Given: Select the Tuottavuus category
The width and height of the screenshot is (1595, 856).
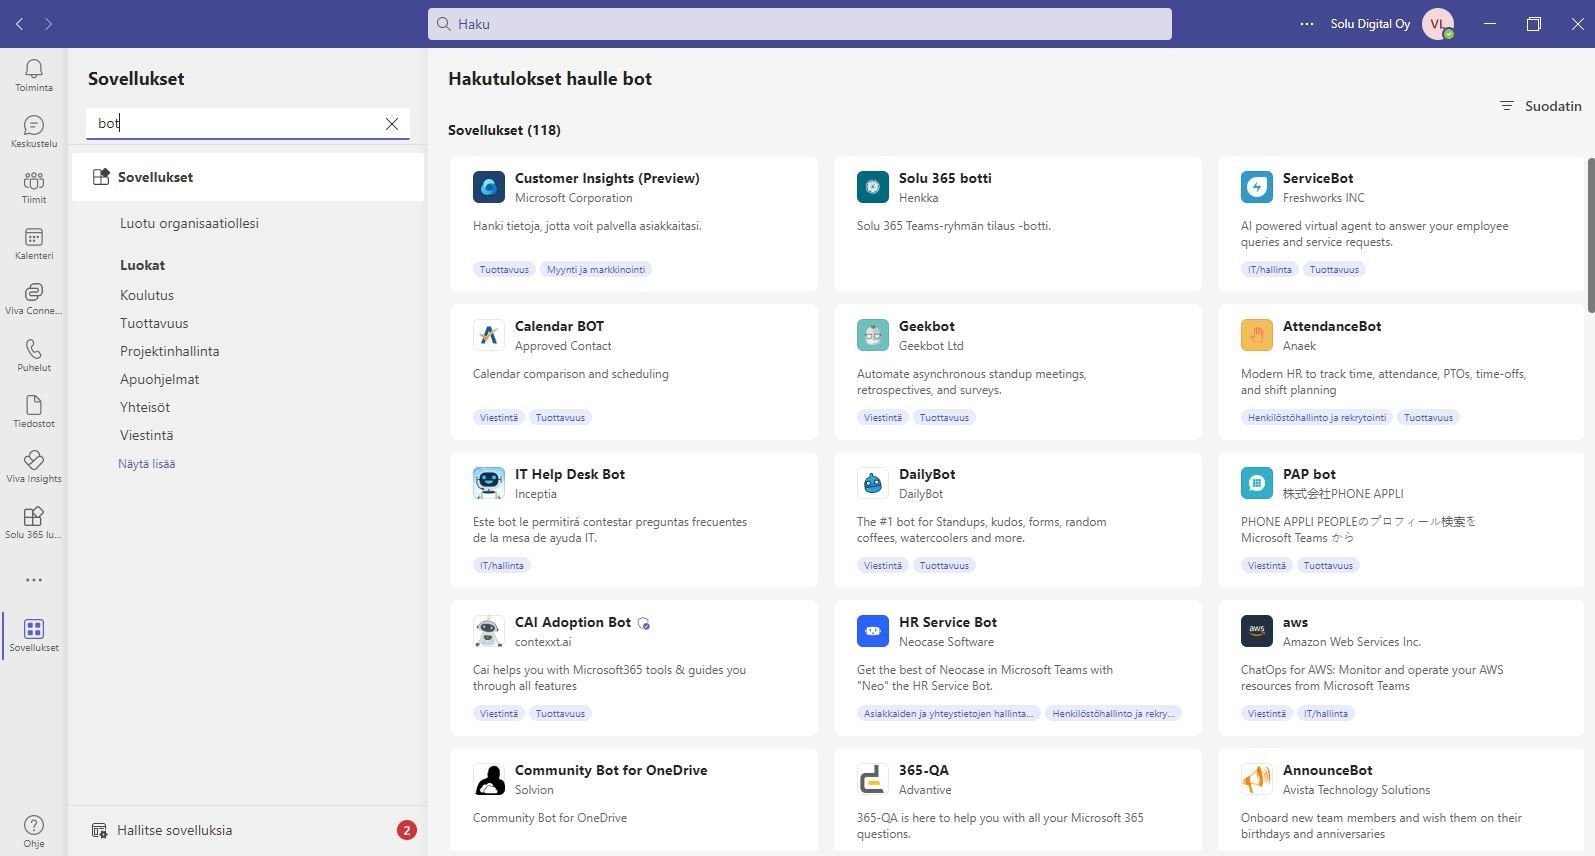Looking at the screenshot, I should (x=154, y=323).
